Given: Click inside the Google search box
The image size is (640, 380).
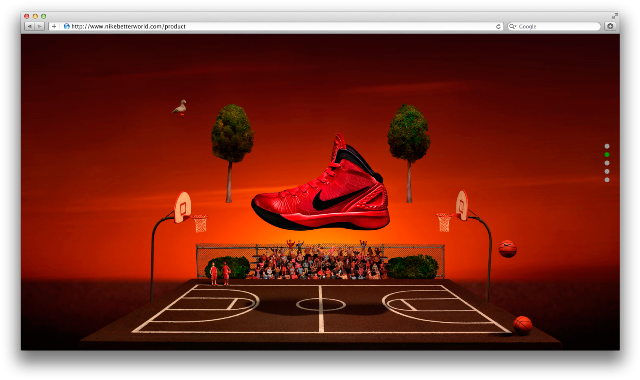Looking at the screenshot, I should [x=554, y=27].
